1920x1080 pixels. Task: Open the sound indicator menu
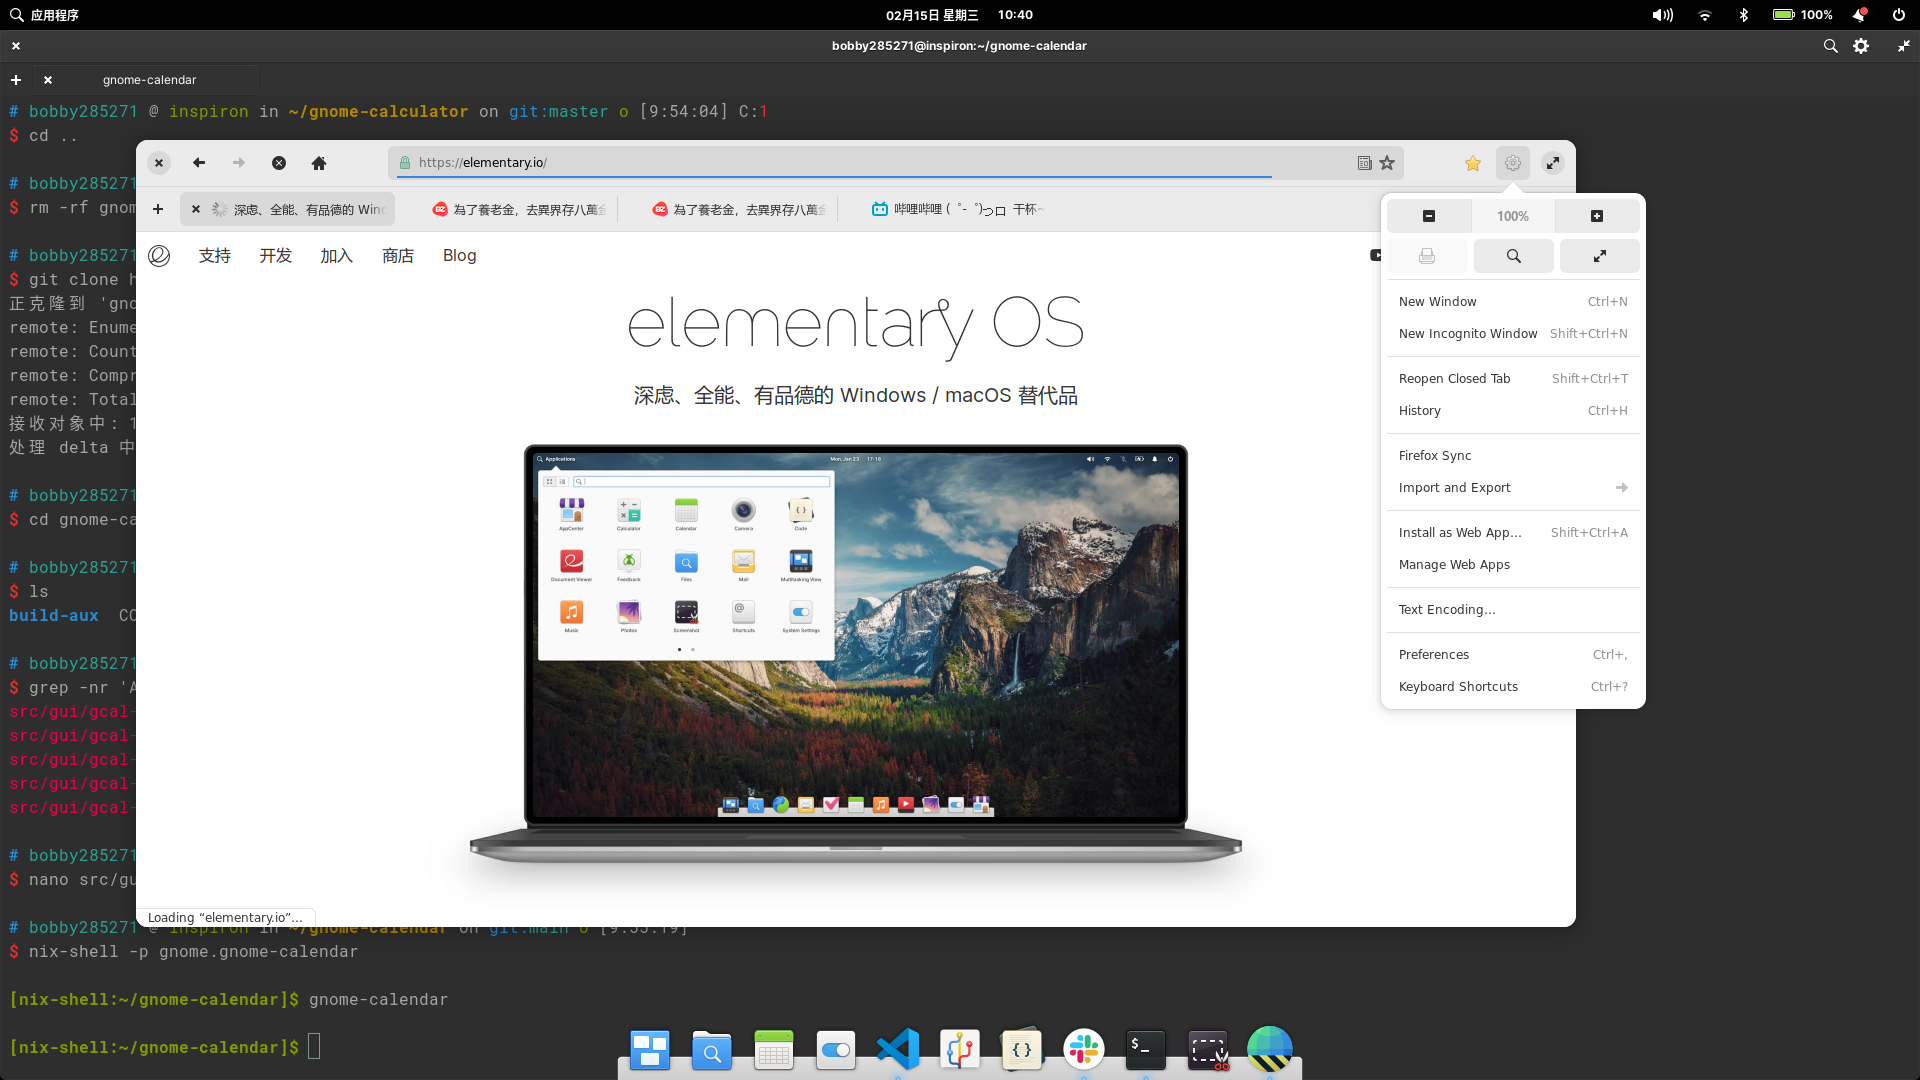pos(1661,14)
